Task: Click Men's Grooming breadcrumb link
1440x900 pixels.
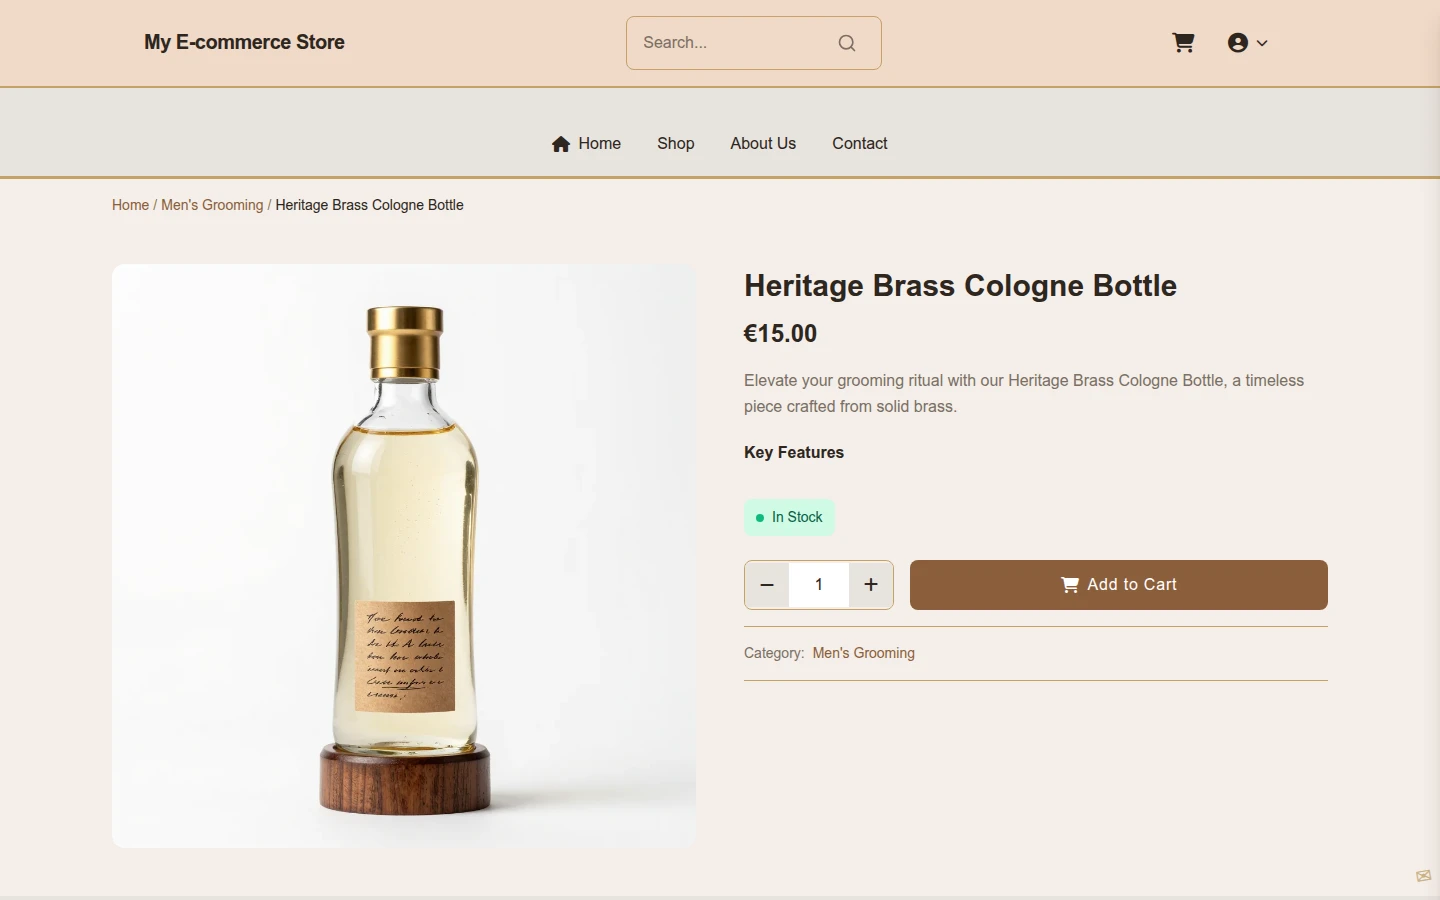Action: (212, 205)
